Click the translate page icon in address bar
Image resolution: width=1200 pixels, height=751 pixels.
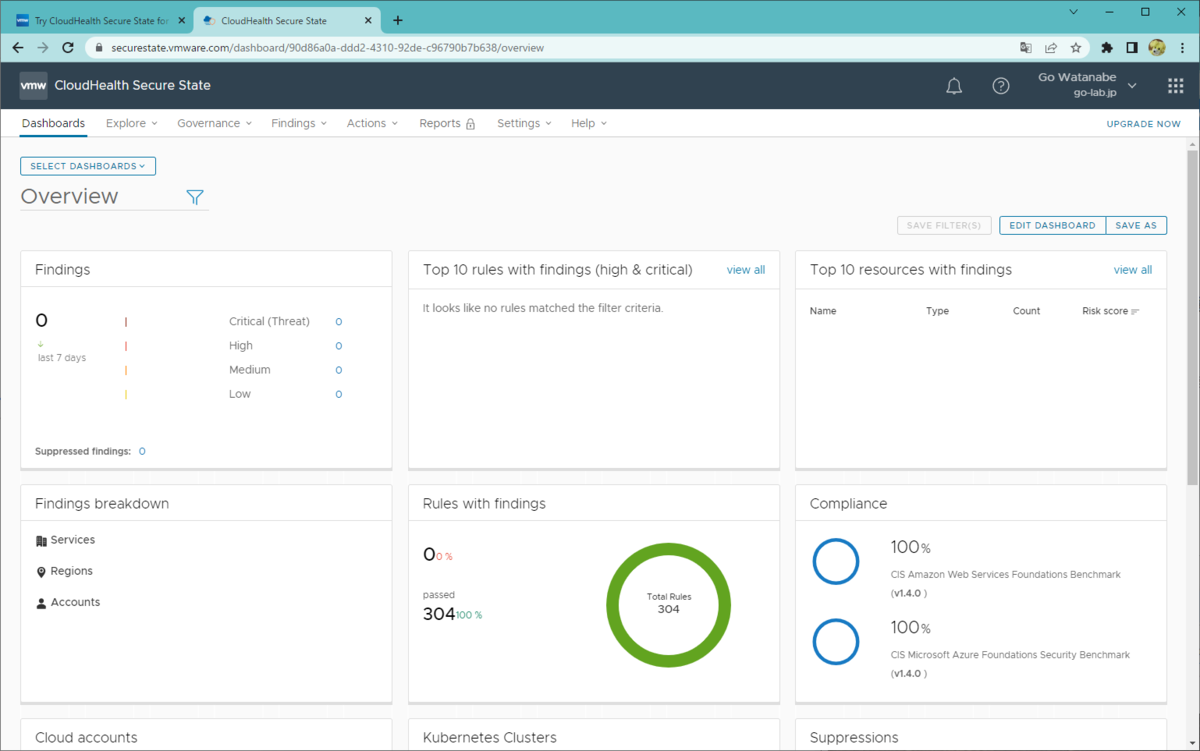1026,47
